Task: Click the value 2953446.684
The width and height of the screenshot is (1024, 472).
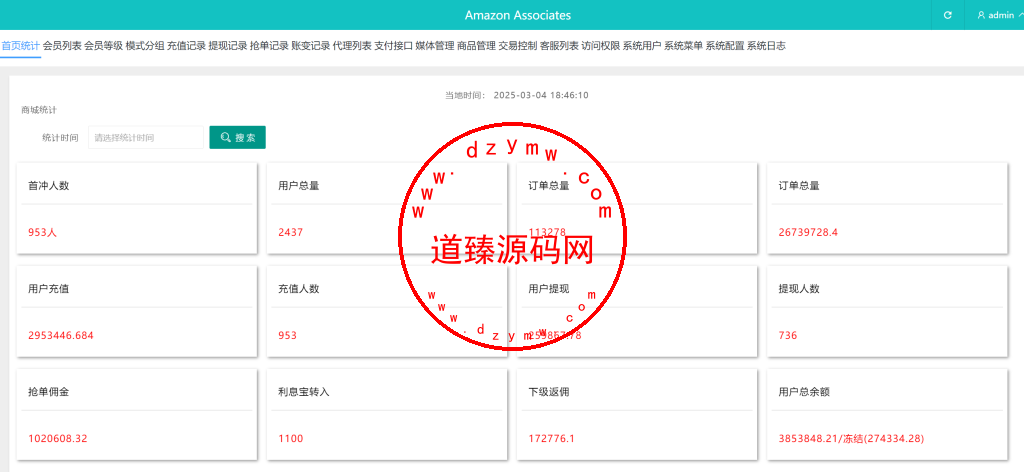Action: pos(61,336)
